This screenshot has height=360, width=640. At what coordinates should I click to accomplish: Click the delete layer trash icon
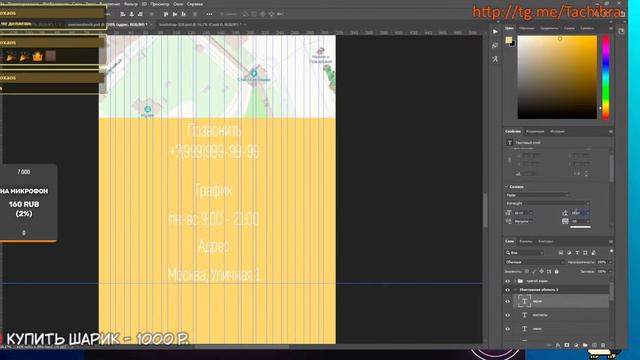(603, 345)
